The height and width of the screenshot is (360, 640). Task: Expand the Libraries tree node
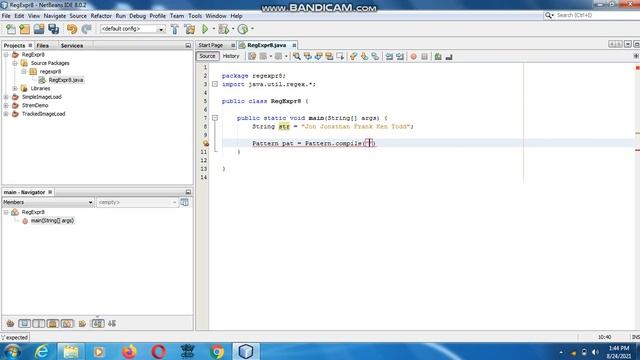pyautogui.click(x=15, y=89)
